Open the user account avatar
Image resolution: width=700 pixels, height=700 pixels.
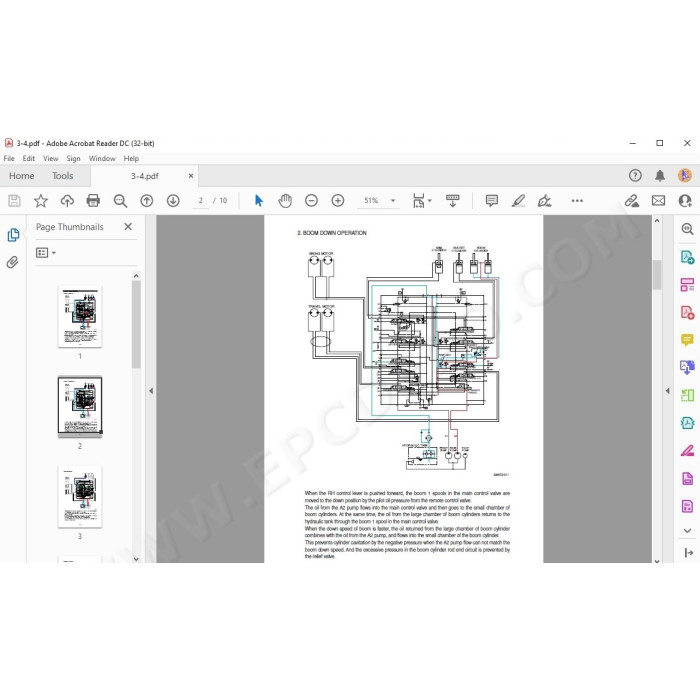(x=685, y=175)
